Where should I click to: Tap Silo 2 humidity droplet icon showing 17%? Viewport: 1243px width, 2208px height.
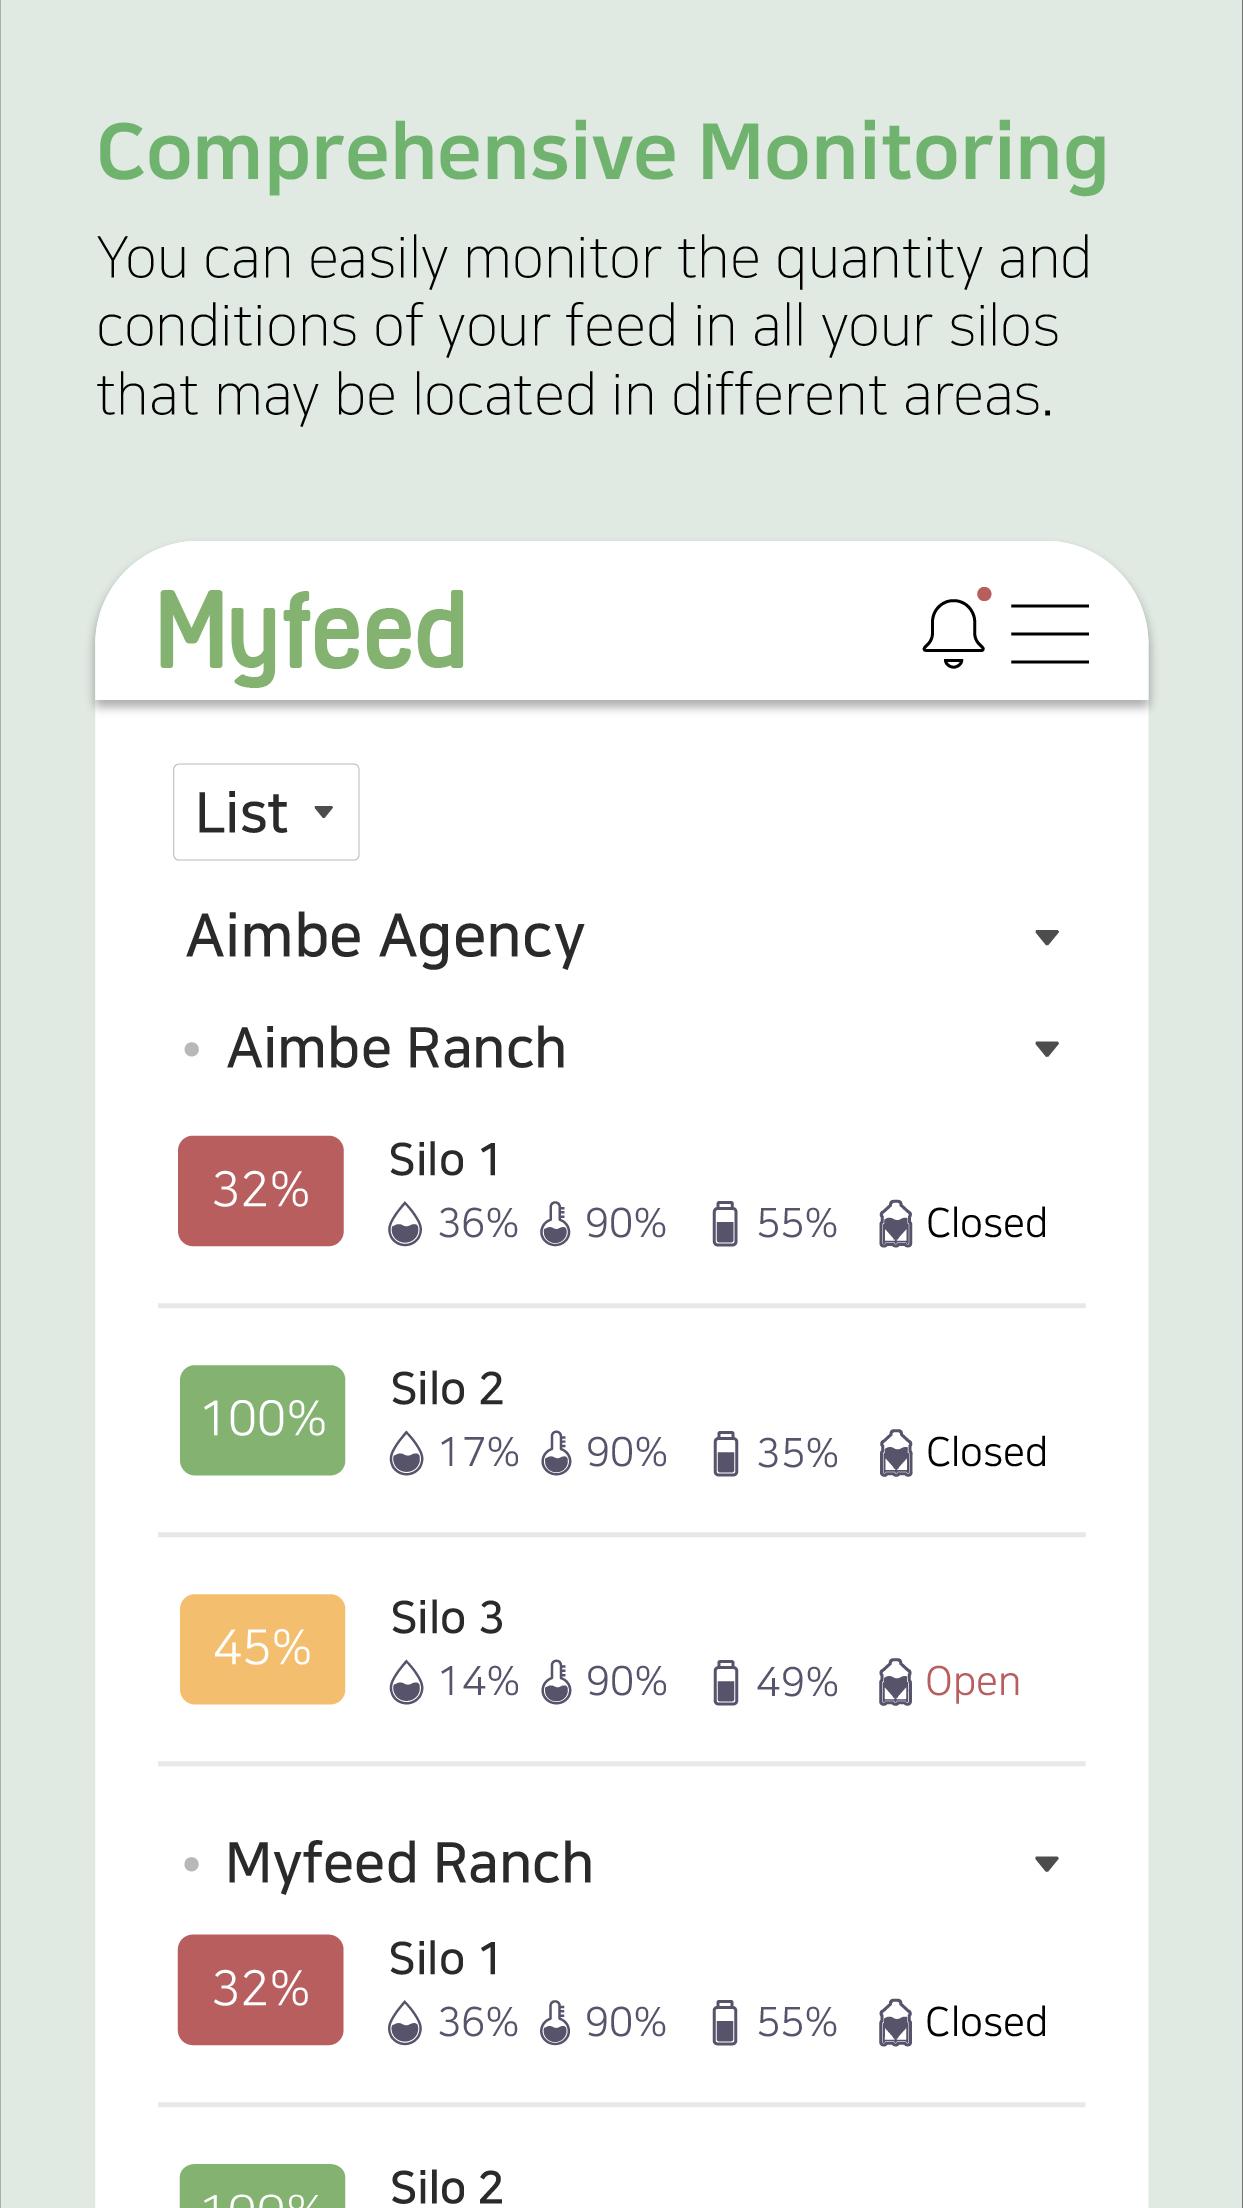[406, 1453]
